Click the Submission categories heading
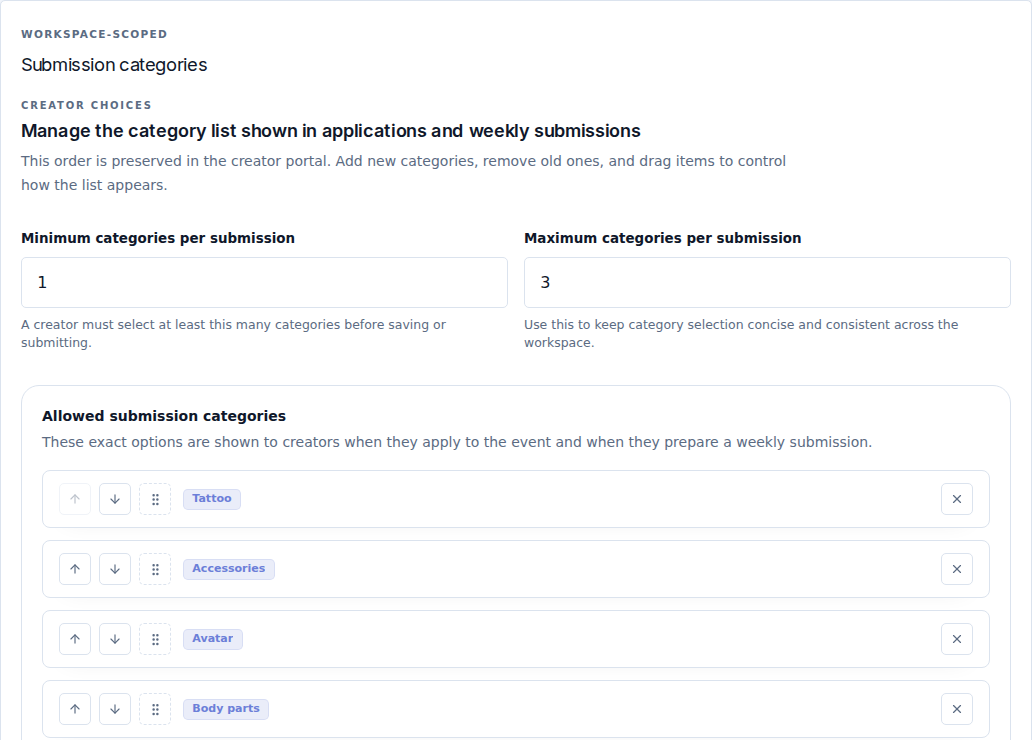Image resolution: width=1032 pixels, height=740 pixels. (114, 65)
